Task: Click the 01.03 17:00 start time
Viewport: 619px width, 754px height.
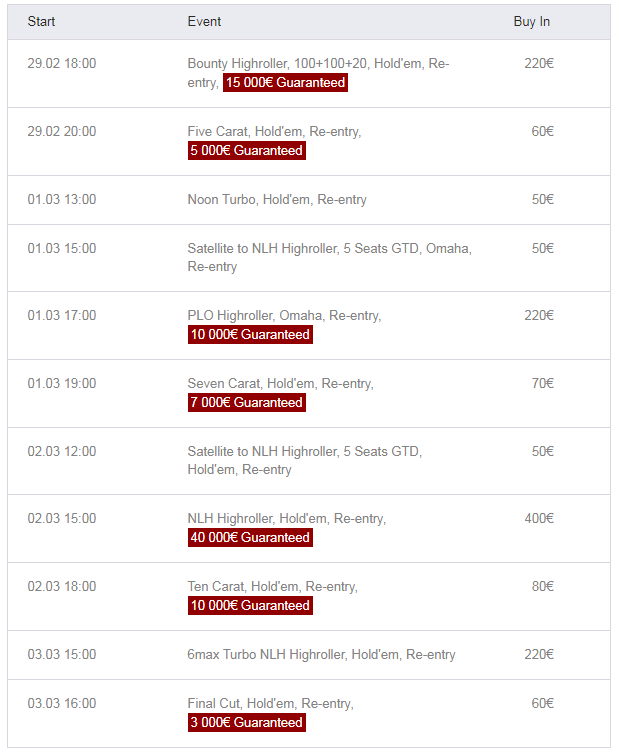Action: coord(62,316)
